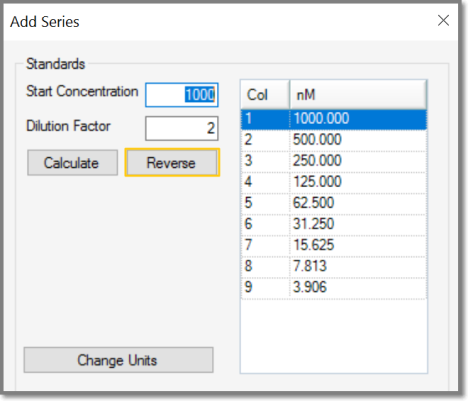
Task: Select row 1 with 1000.000
Action: (334, 119)
